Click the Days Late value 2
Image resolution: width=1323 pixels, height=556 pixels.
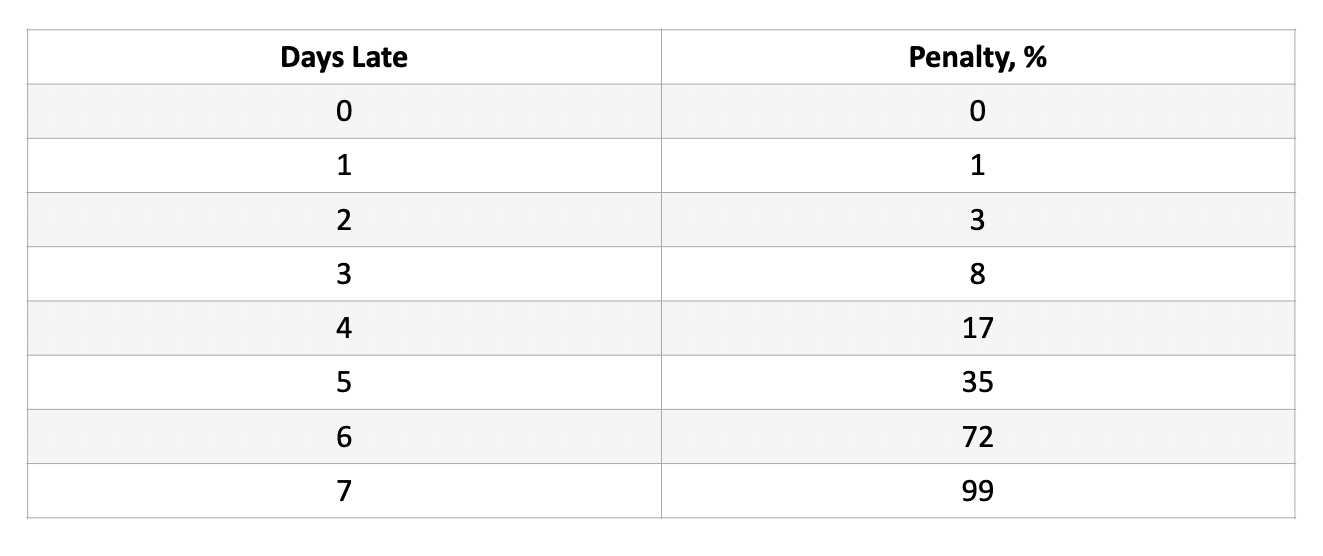point(344,220)
